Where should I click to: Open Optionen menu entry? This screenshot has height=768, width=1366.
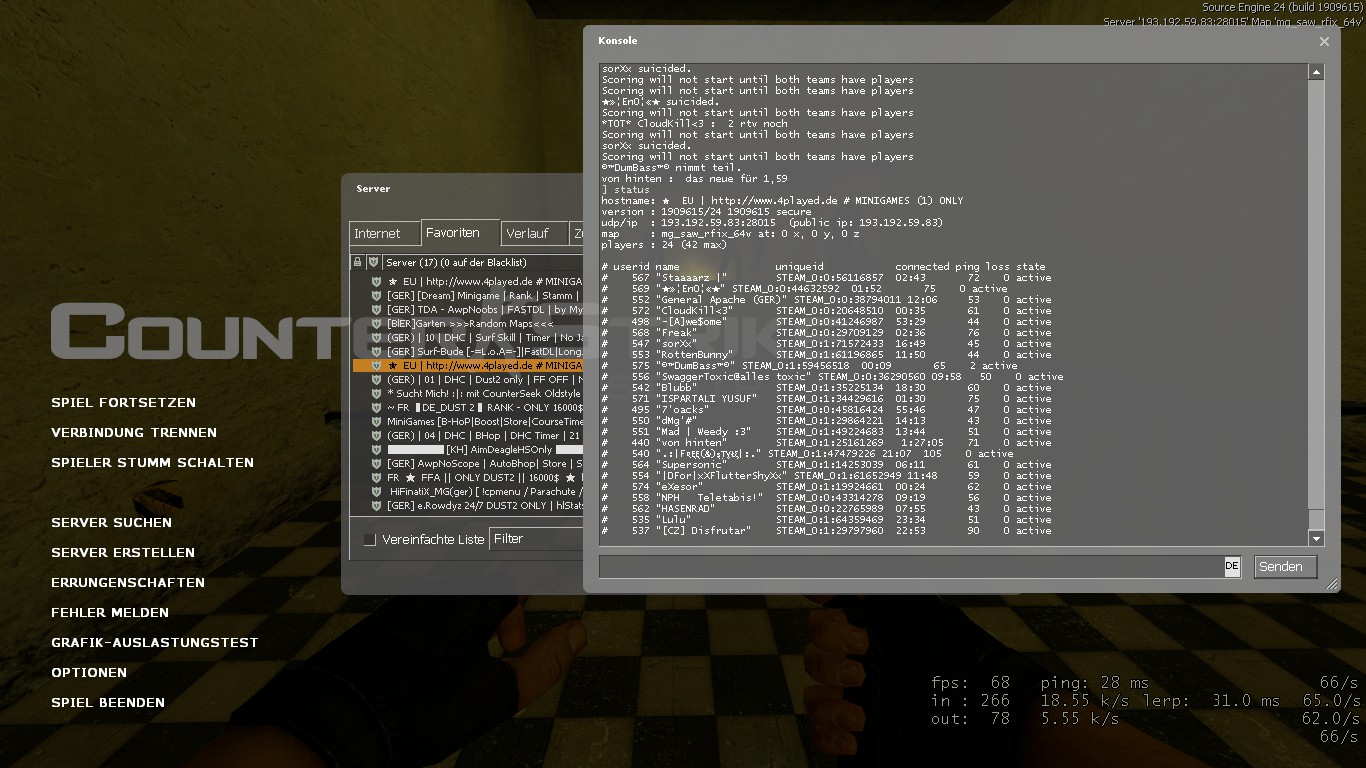89,673
